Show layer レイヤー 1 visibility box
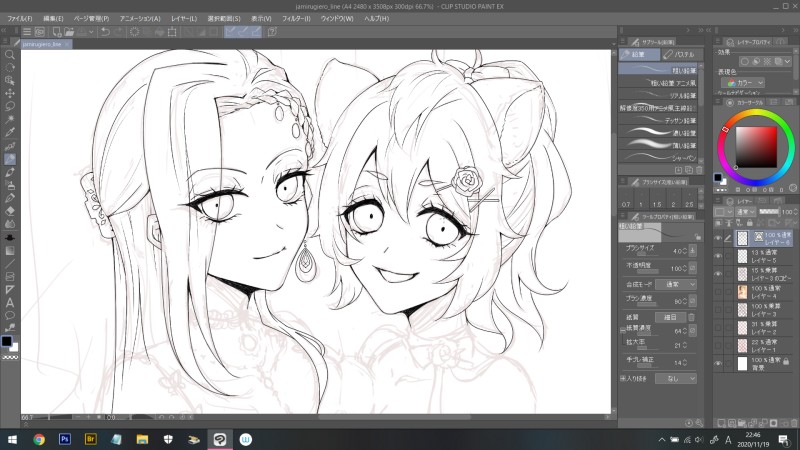This screenshot has height=450, width=800. 718,345
